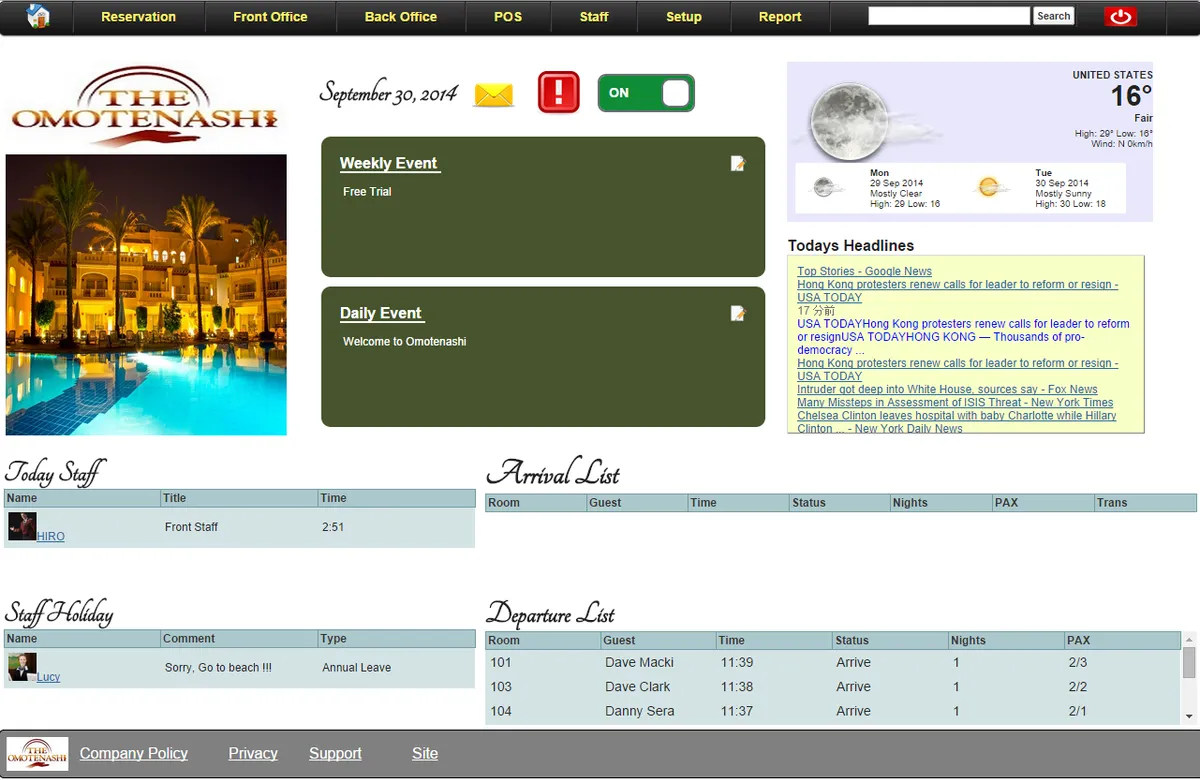The height and width of the screenshot is (780, 1200).
Task: Click Lucy's staff photo thumbnail
Action: pyautogui.click(x=22, y=667)
